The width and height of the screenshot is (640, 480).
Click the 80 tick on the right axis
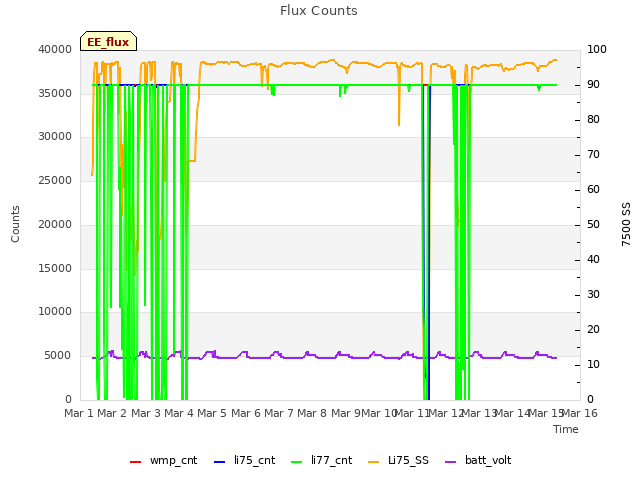[x=593, y=120]
